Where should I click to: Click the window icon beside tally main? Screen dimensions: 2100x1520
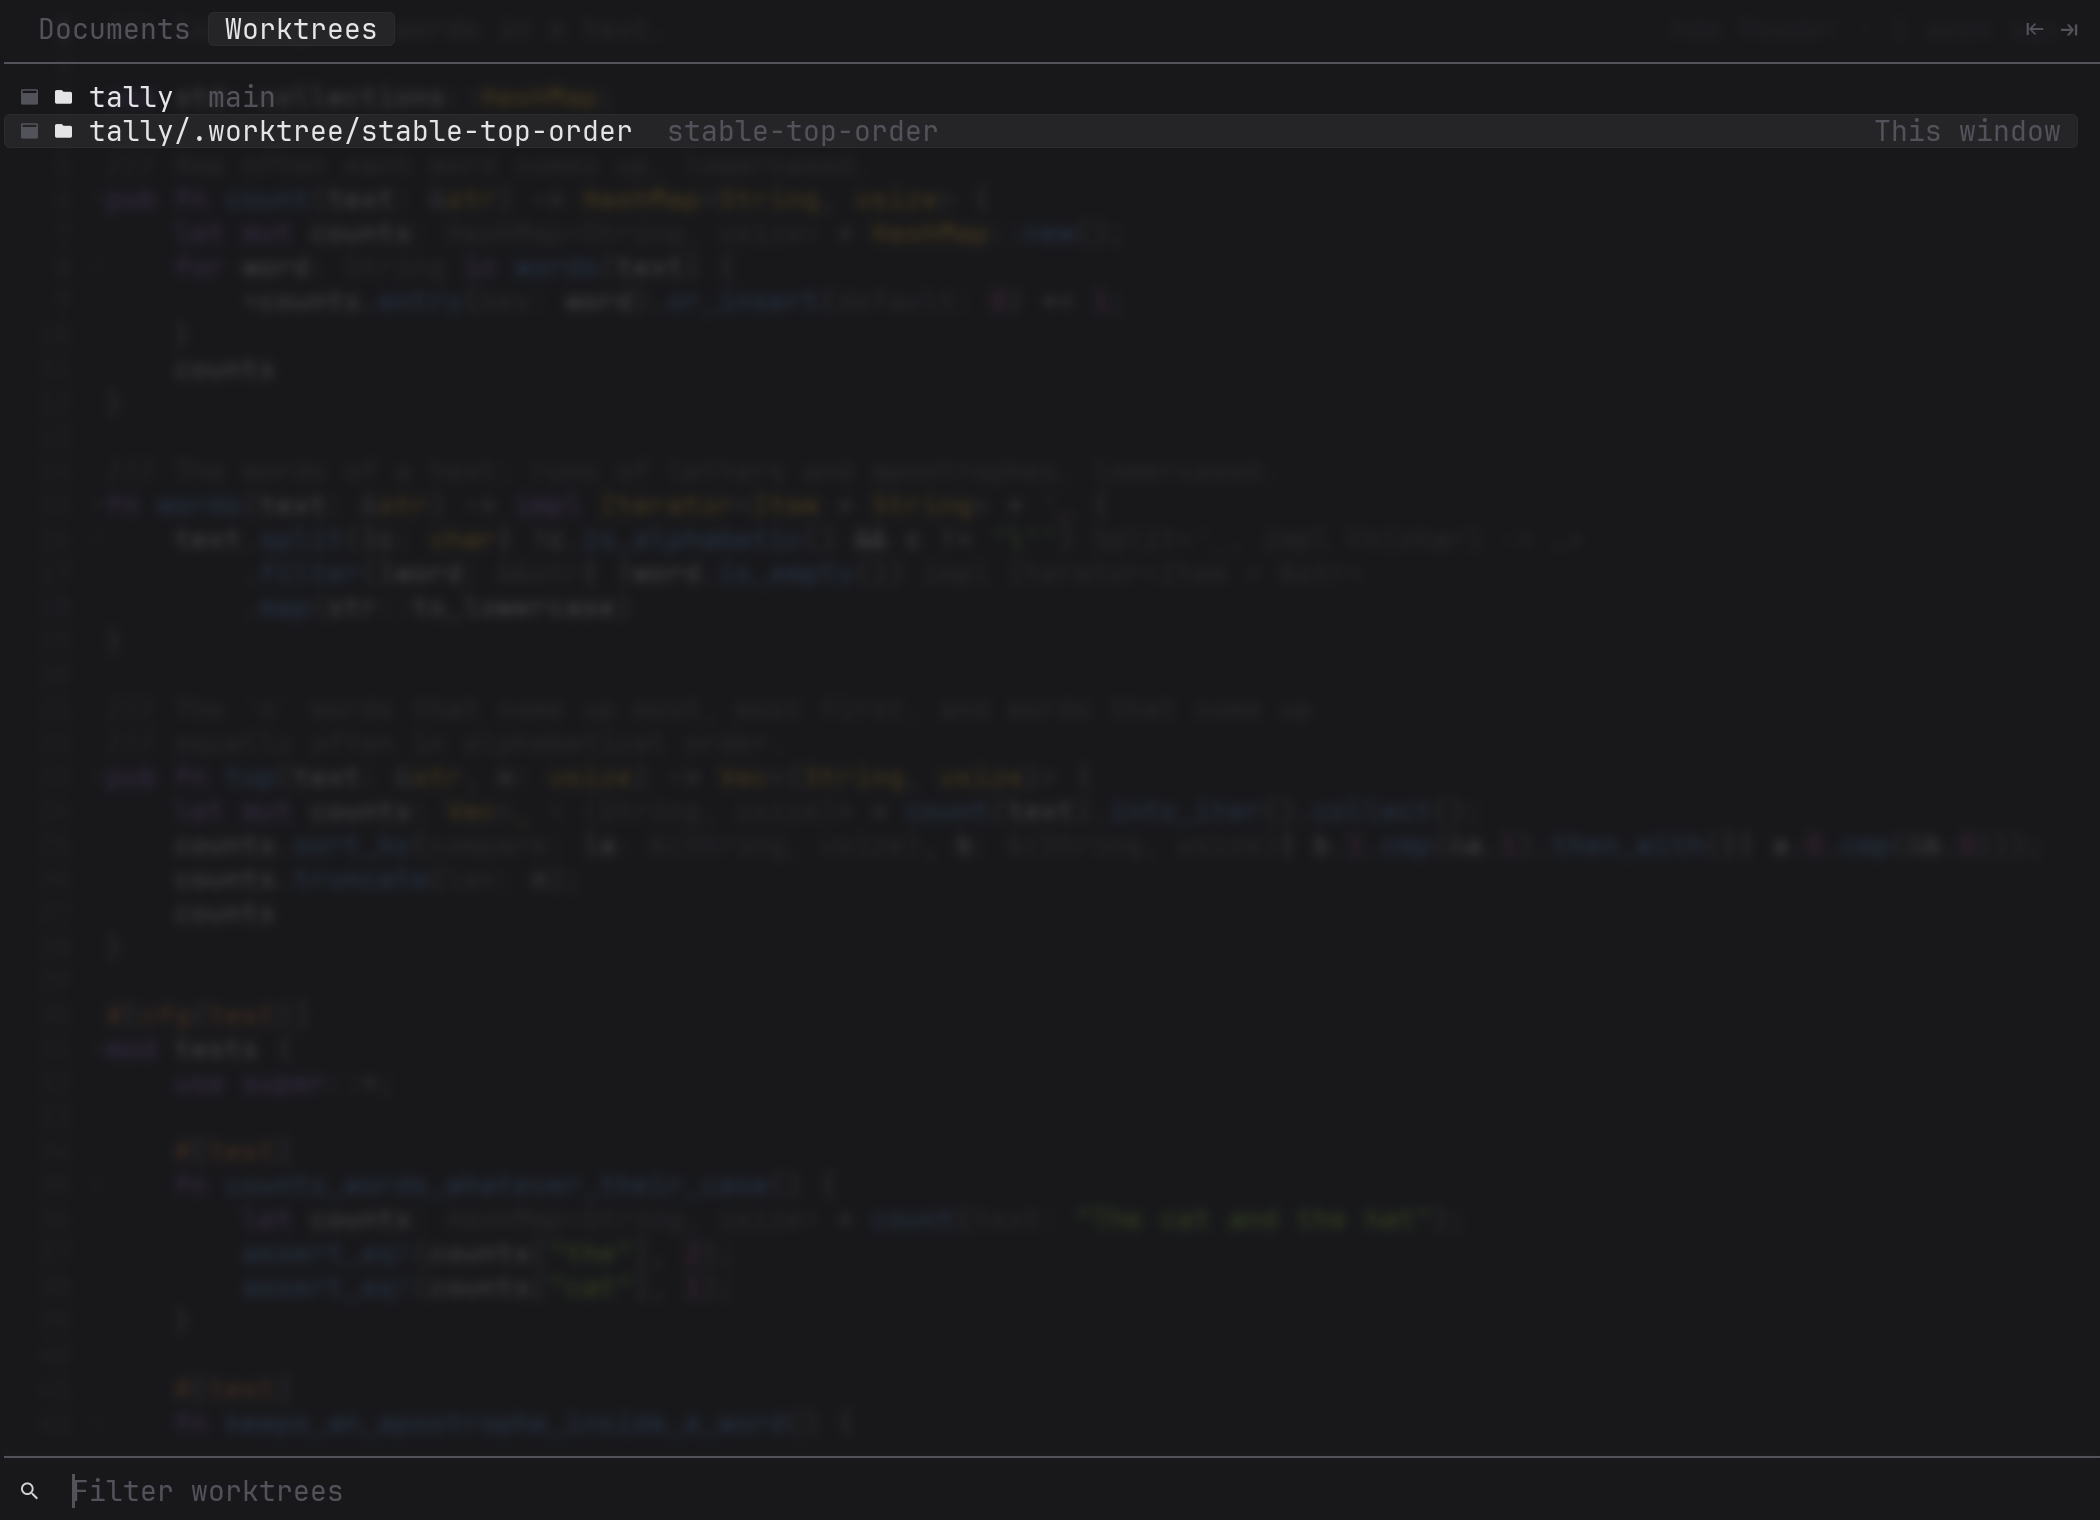[30, 97]
